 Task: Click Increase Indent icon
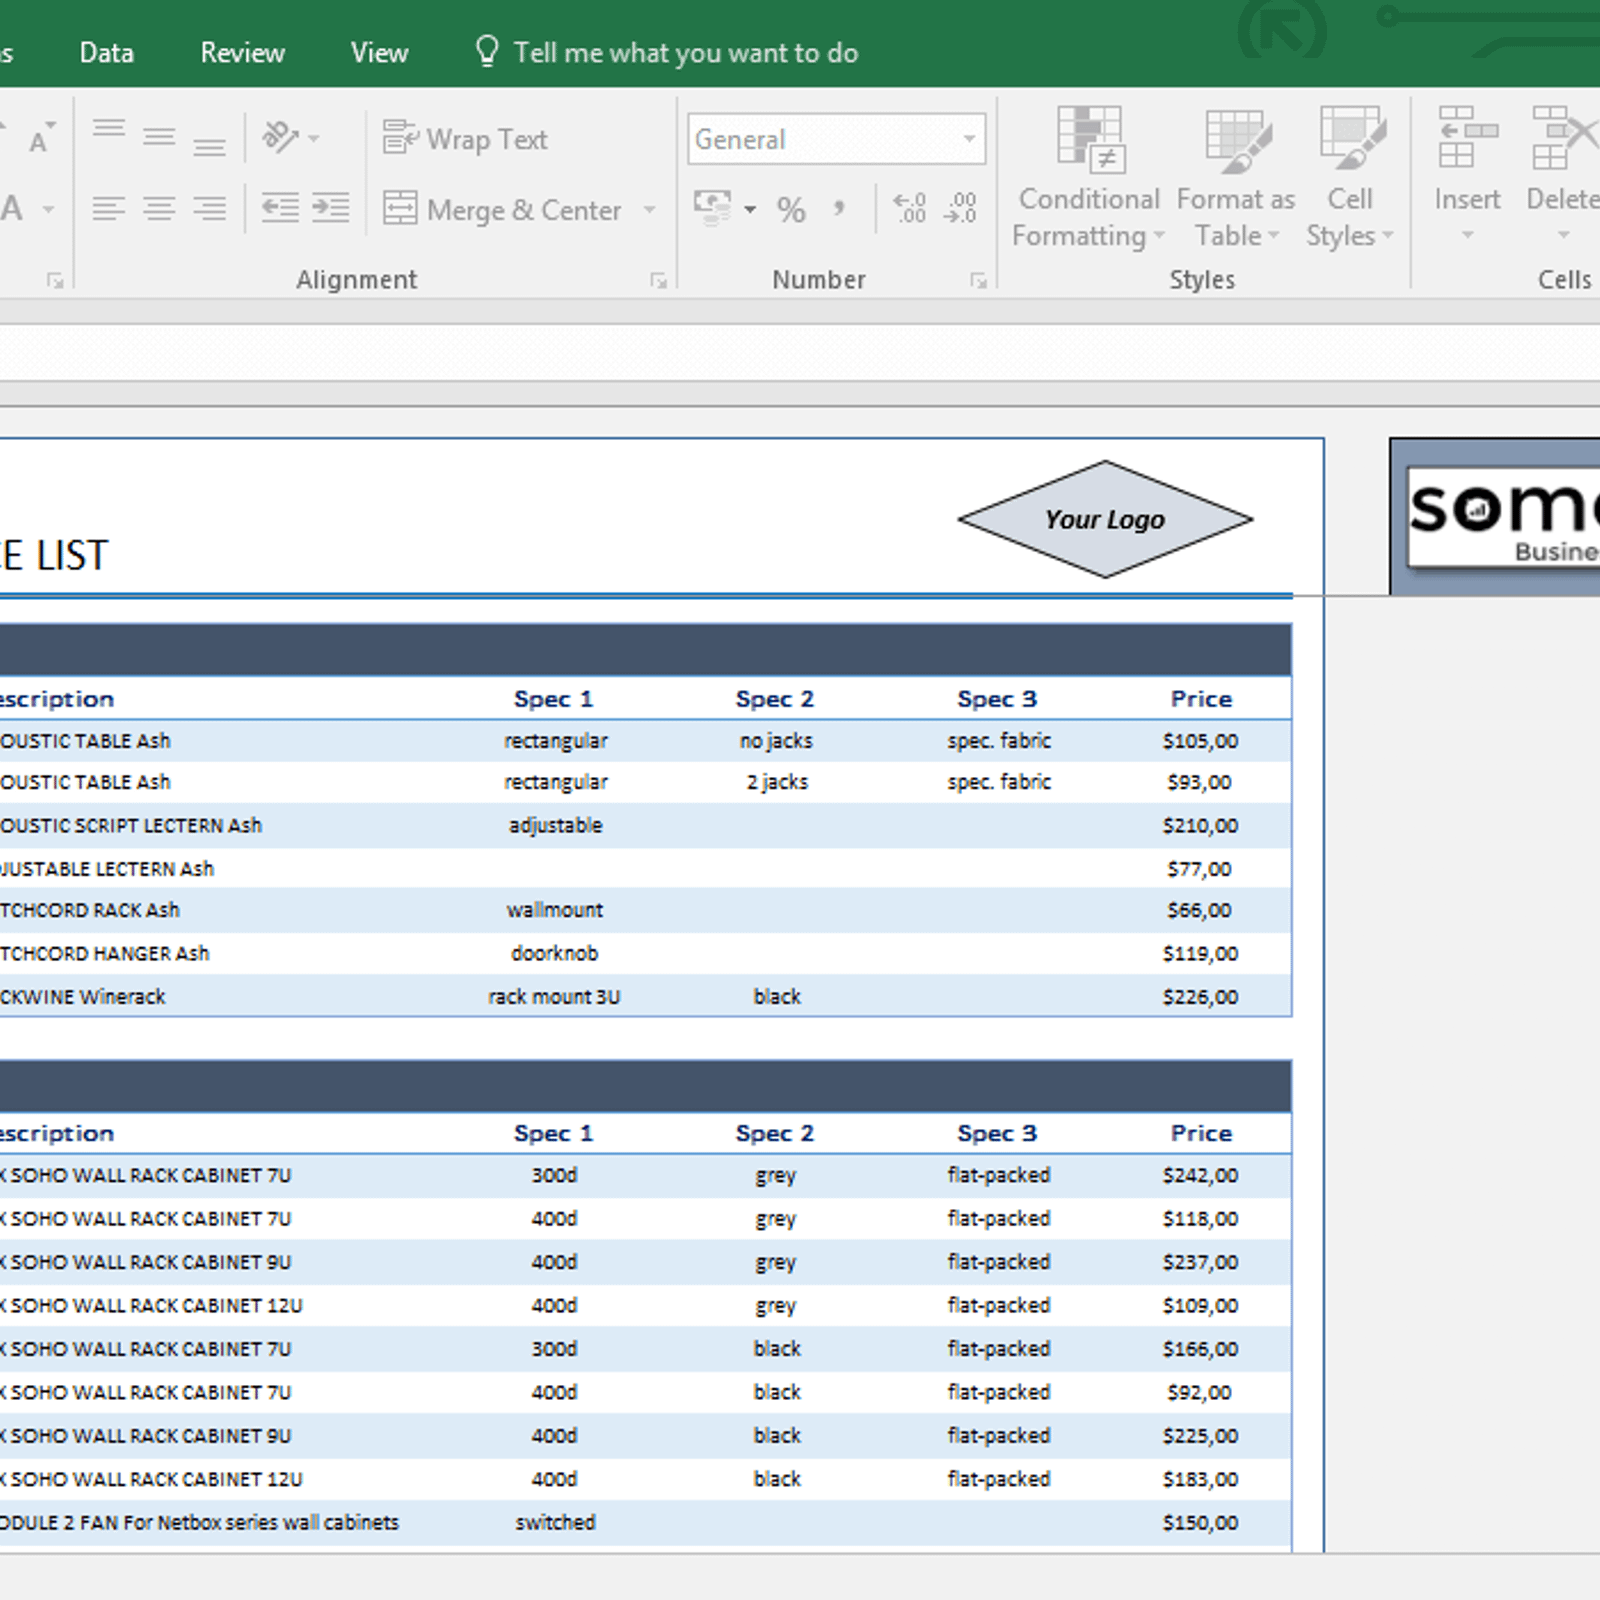coord(330,208)
